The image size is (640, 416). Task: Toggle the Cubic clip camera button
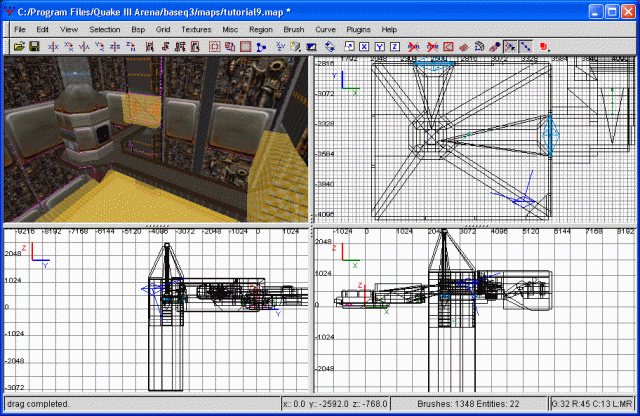coord(311,47)
